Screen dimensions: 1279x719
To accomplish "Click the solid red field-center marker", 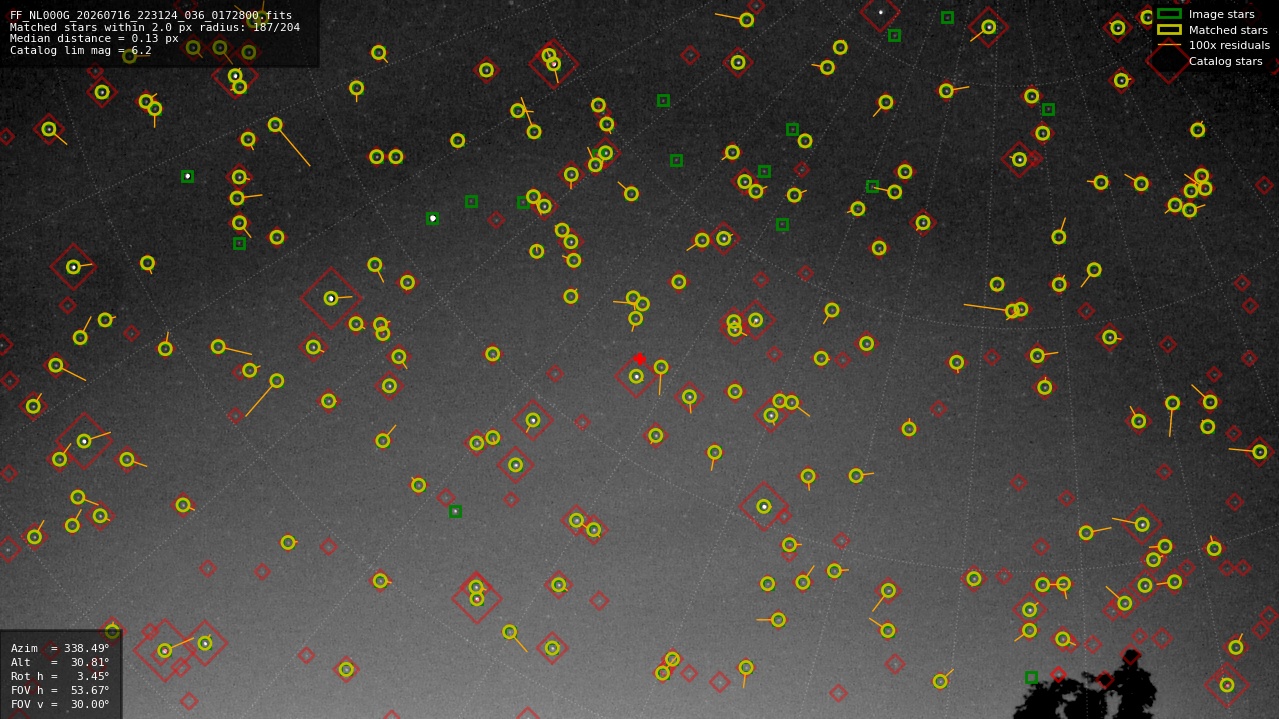I will pos(640,359).
